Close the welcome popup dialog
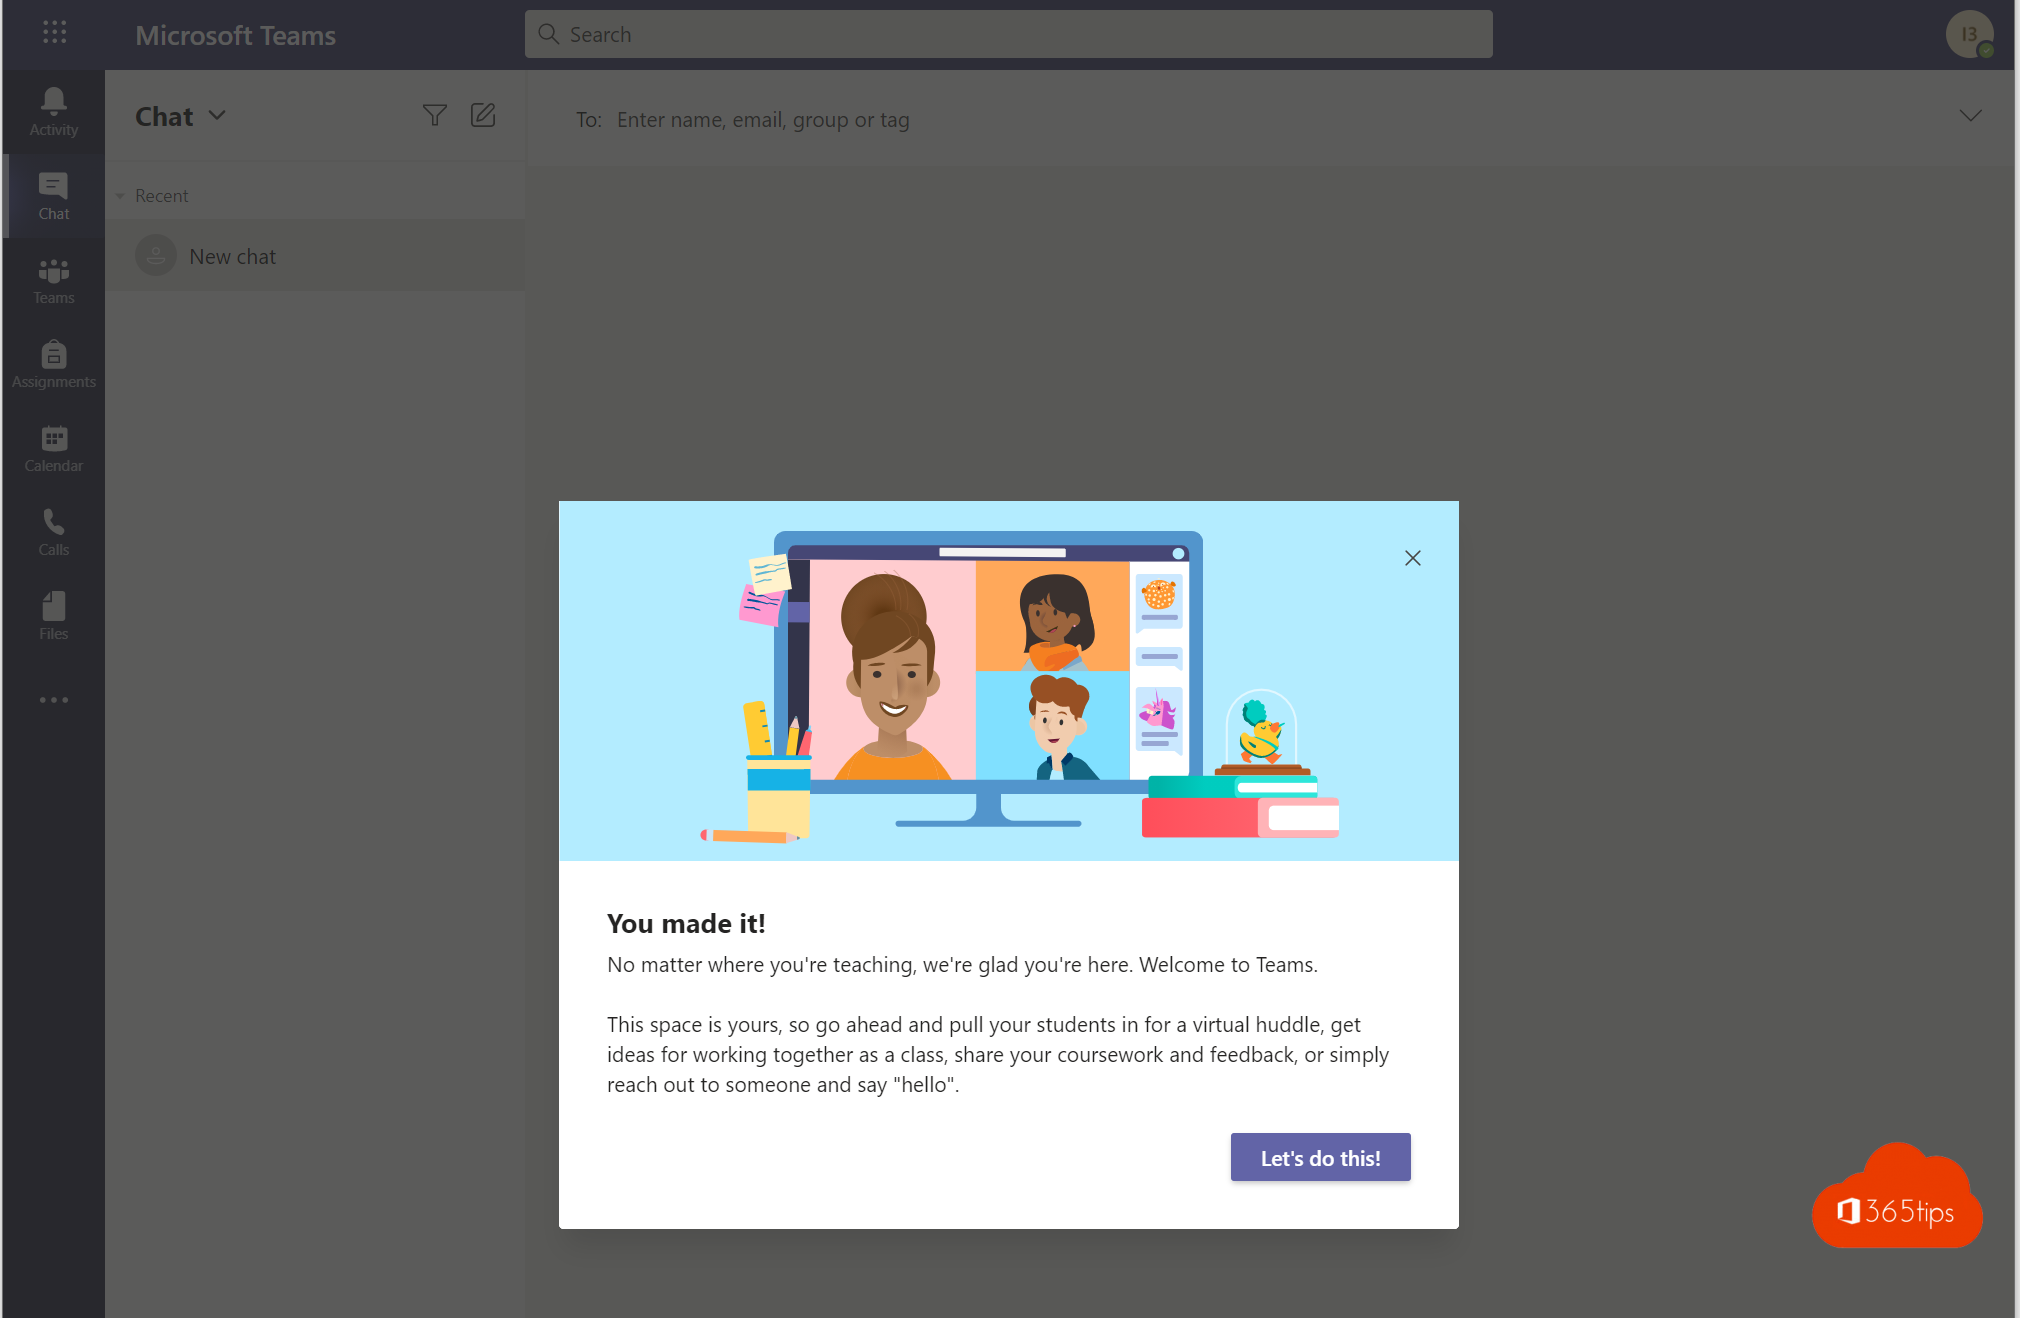2020x1318 pixels. 1410,557
